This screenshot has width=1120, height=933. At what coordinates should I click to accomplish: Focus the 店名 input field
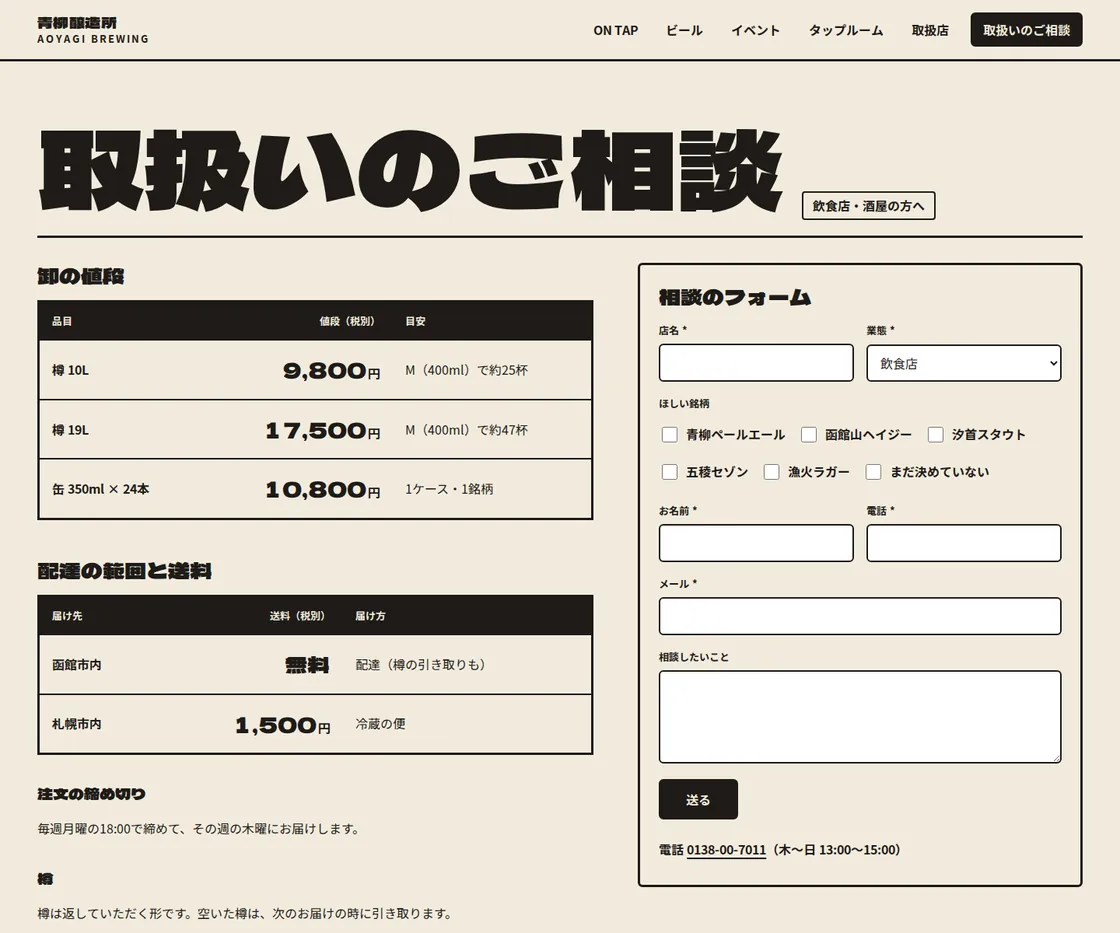coord(756,363)
